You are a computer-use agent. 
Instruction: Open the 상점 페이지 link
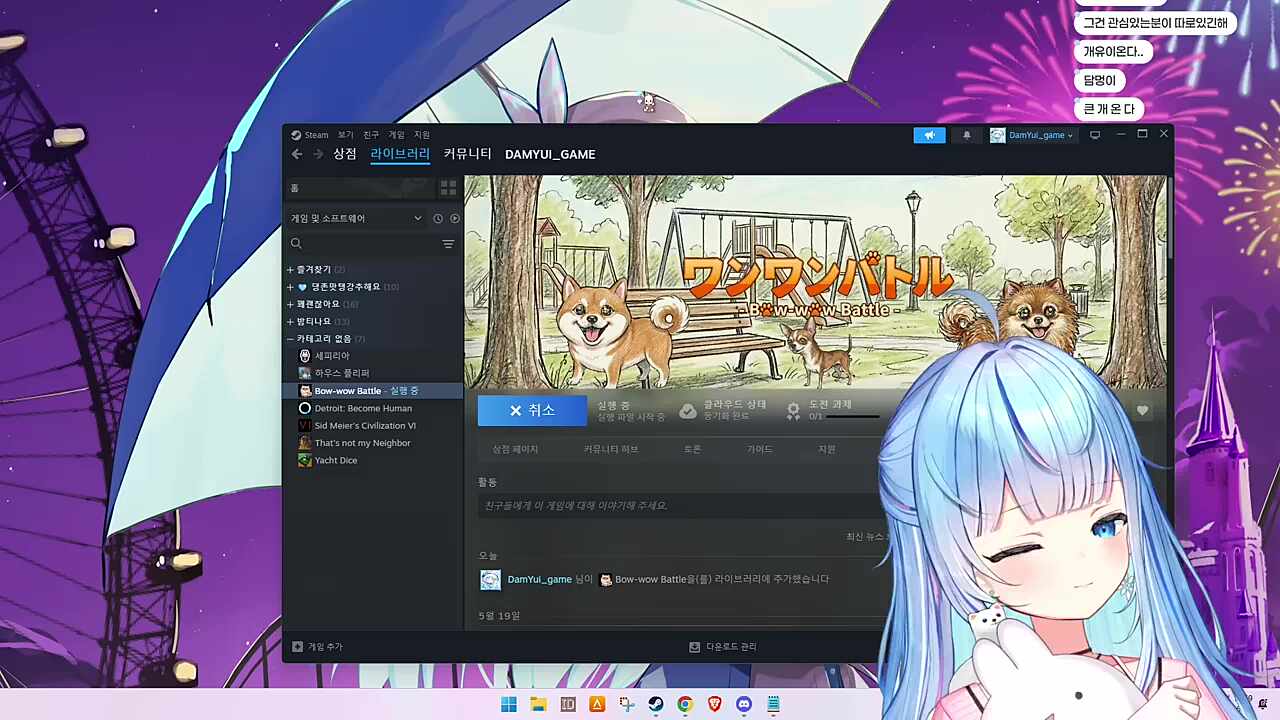tap(516, 450)
